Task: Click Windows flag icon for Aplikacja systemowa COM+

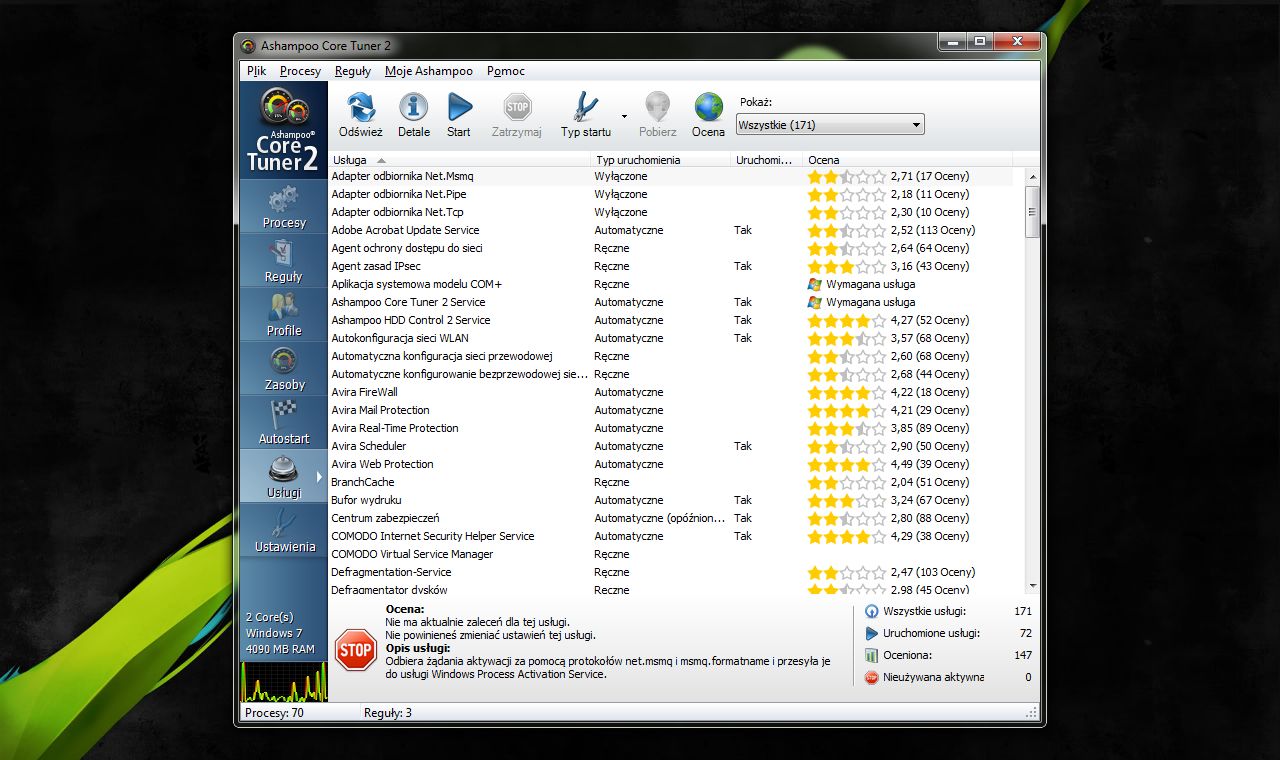Action: [815, 284]
